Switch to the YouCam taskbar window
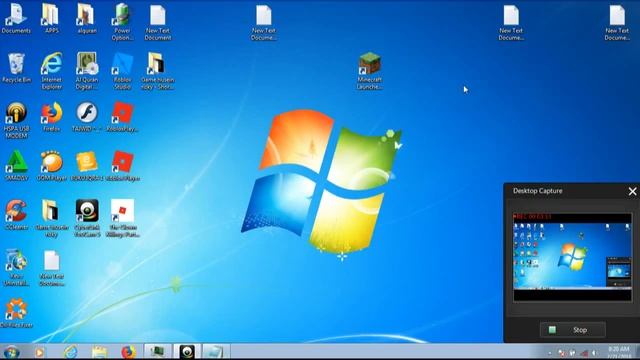640x360 pixels. click(x=187, y=352)
